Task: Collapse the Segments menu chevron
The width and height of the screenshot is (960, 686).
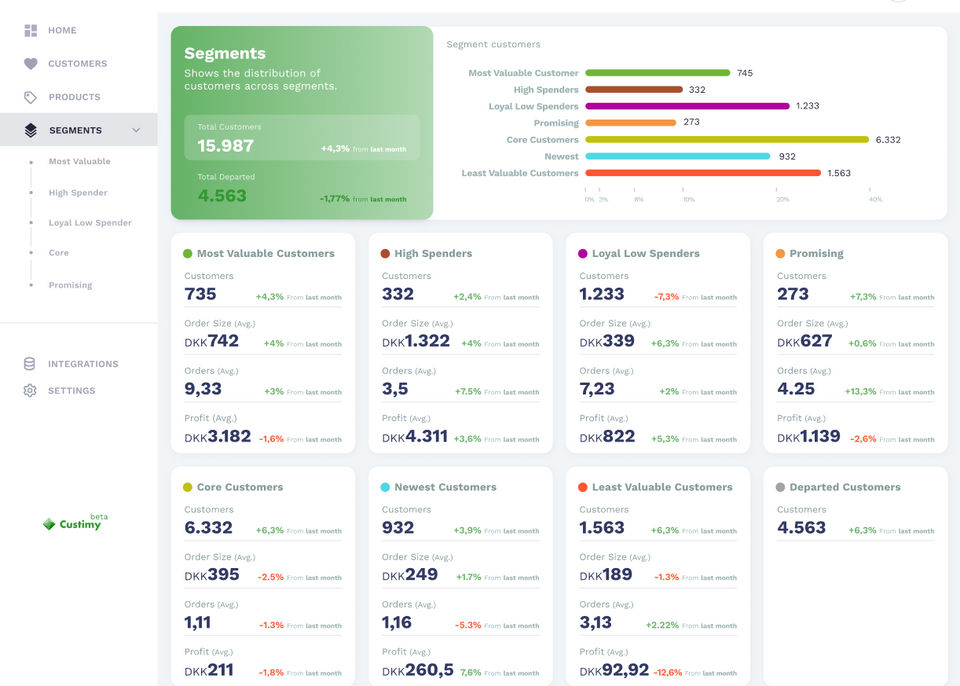Action: tap(136, 130)
